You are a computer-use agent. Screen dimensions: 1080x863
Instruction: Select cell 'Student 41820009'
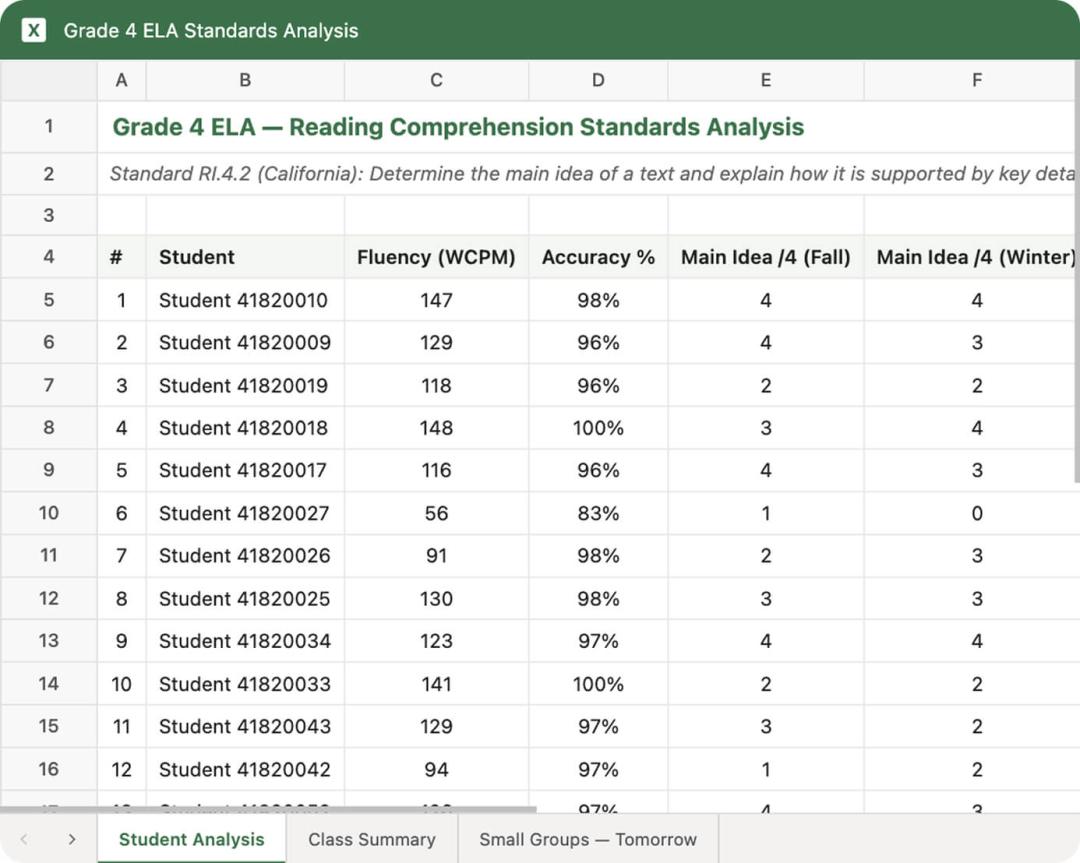pyautogui.click(x=245, y=342)
